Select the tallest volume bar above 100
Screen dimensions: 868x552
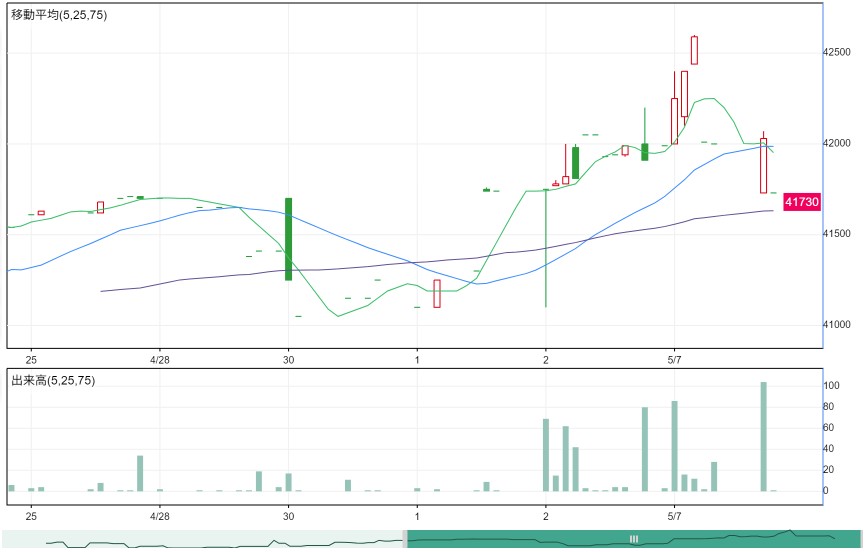763,436
